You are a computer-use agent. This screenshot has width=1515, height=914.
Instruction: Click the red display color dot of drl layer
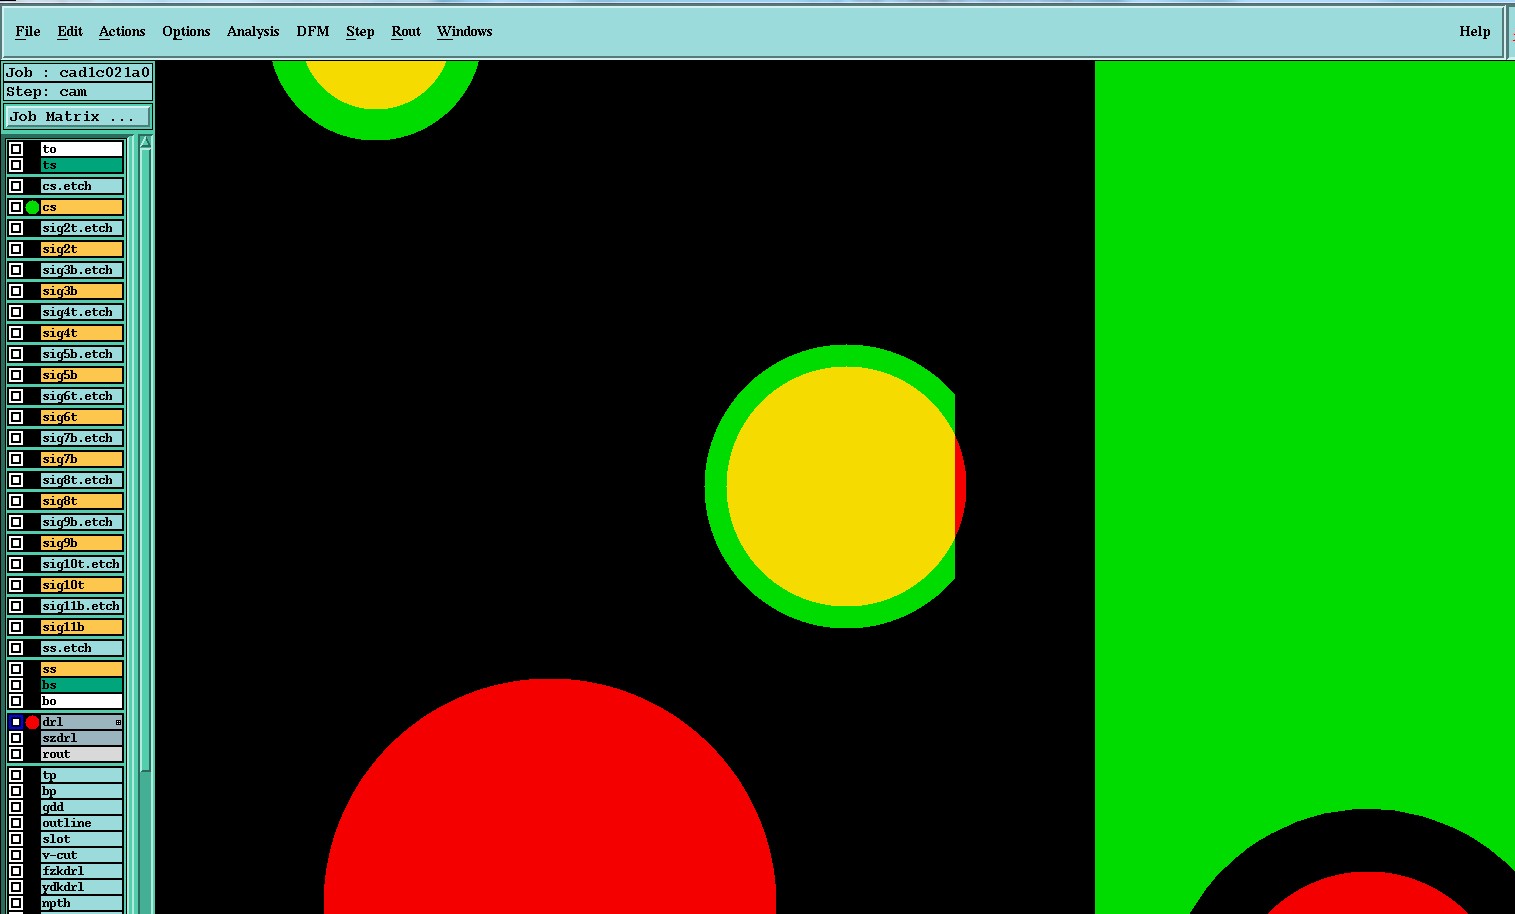click(32, 722)
